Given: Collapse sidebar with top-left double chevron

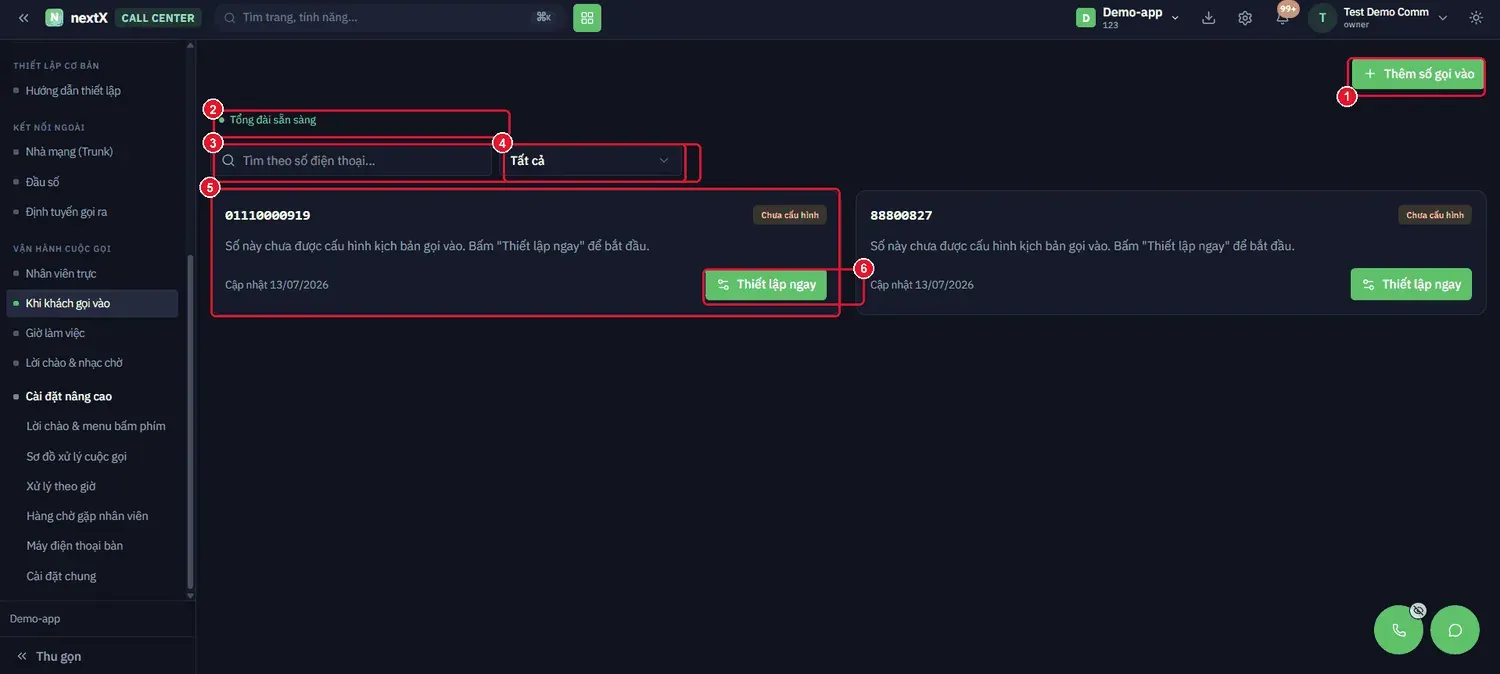Looking at the screenshot, I should (23, 18).
